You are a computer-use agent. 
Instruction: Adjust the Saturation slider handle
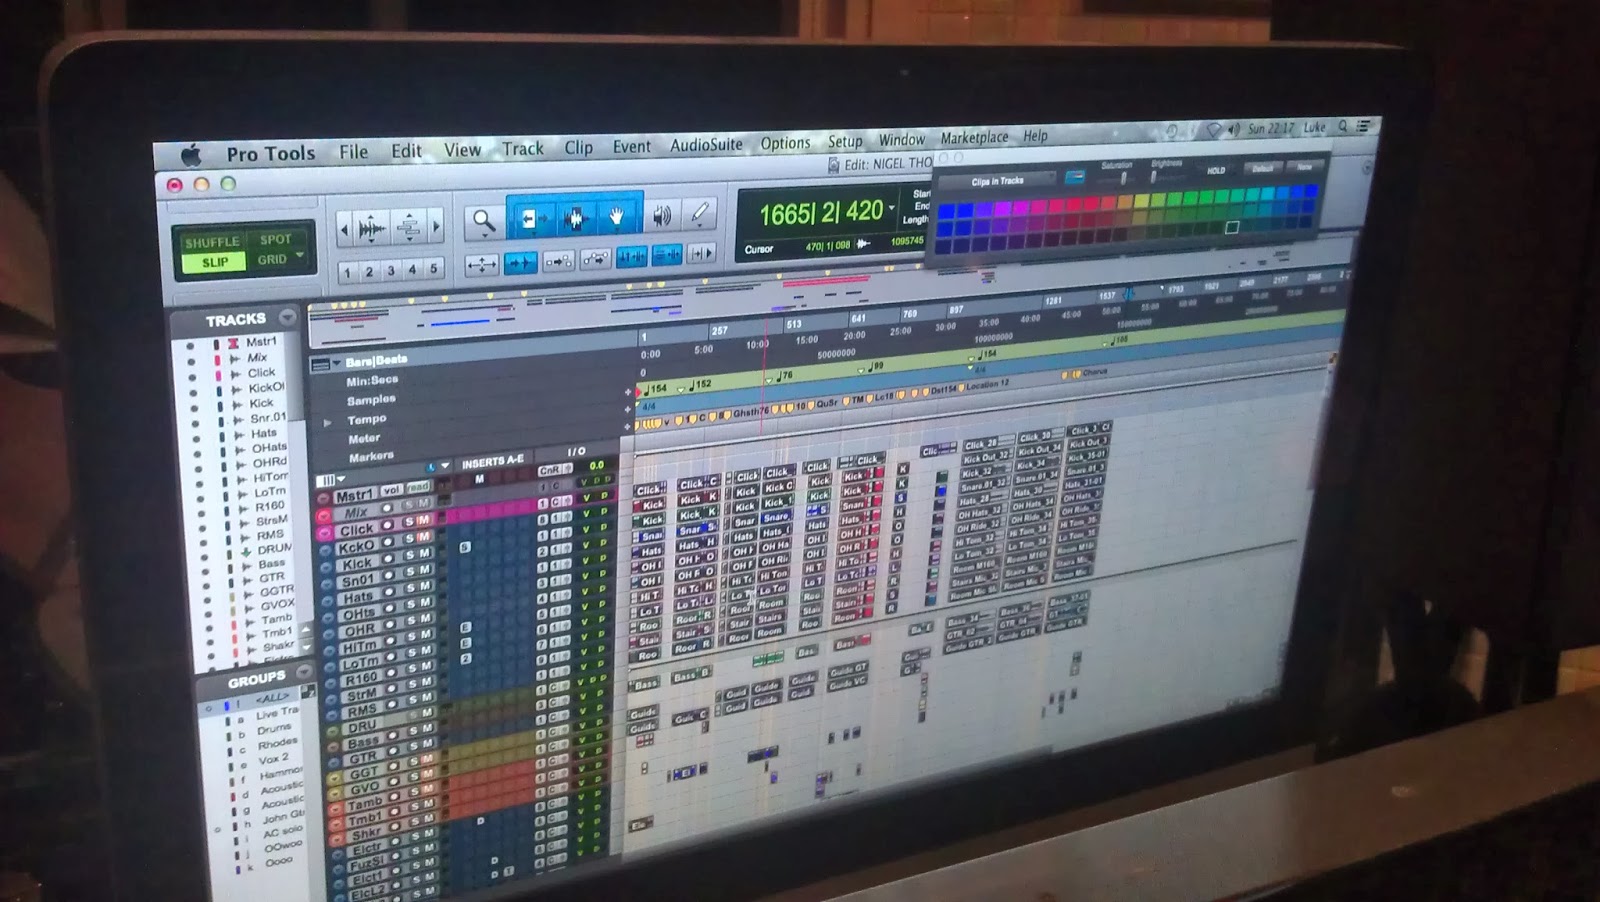[1123, 178]
